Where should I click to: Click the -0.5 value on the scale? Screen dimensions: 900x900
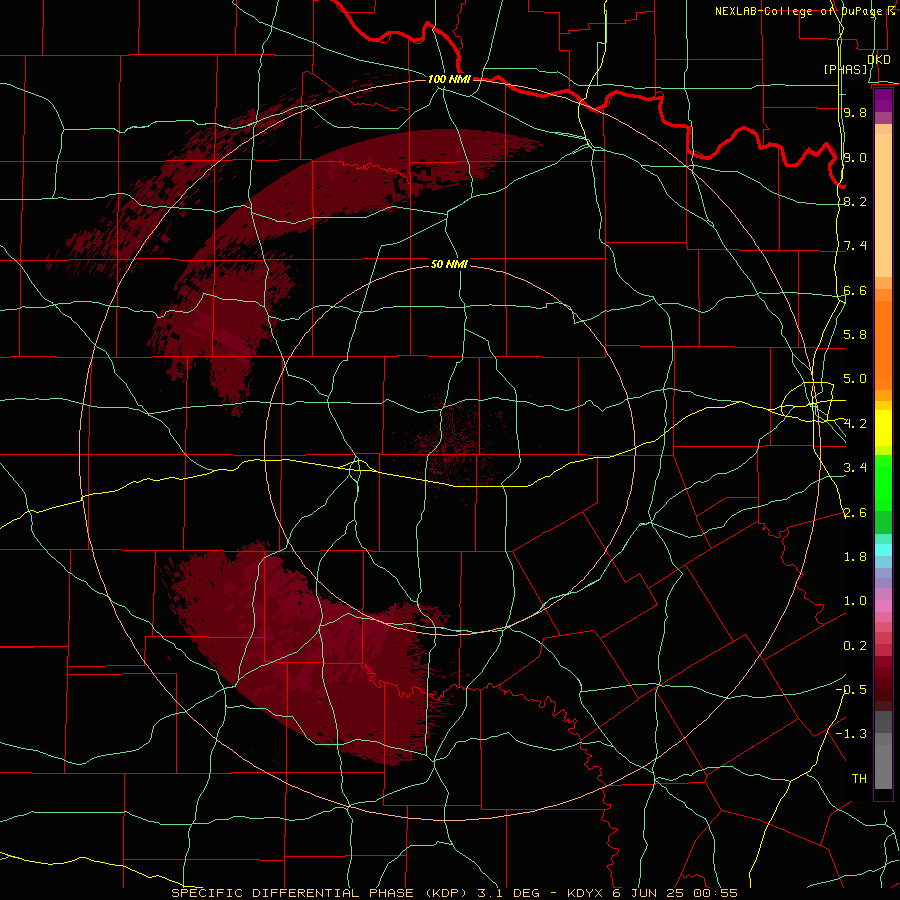pyautogui.click(x=851, y=690)
